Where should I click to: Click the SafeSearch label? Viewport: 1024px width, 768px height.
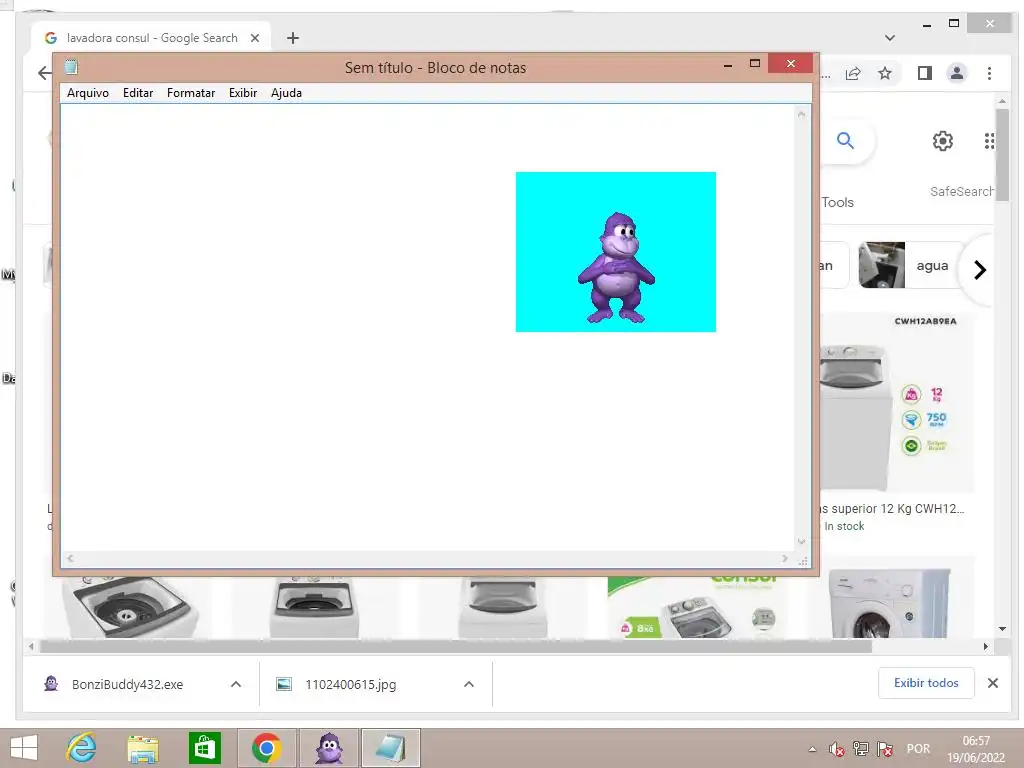click(x=962, y=191)
